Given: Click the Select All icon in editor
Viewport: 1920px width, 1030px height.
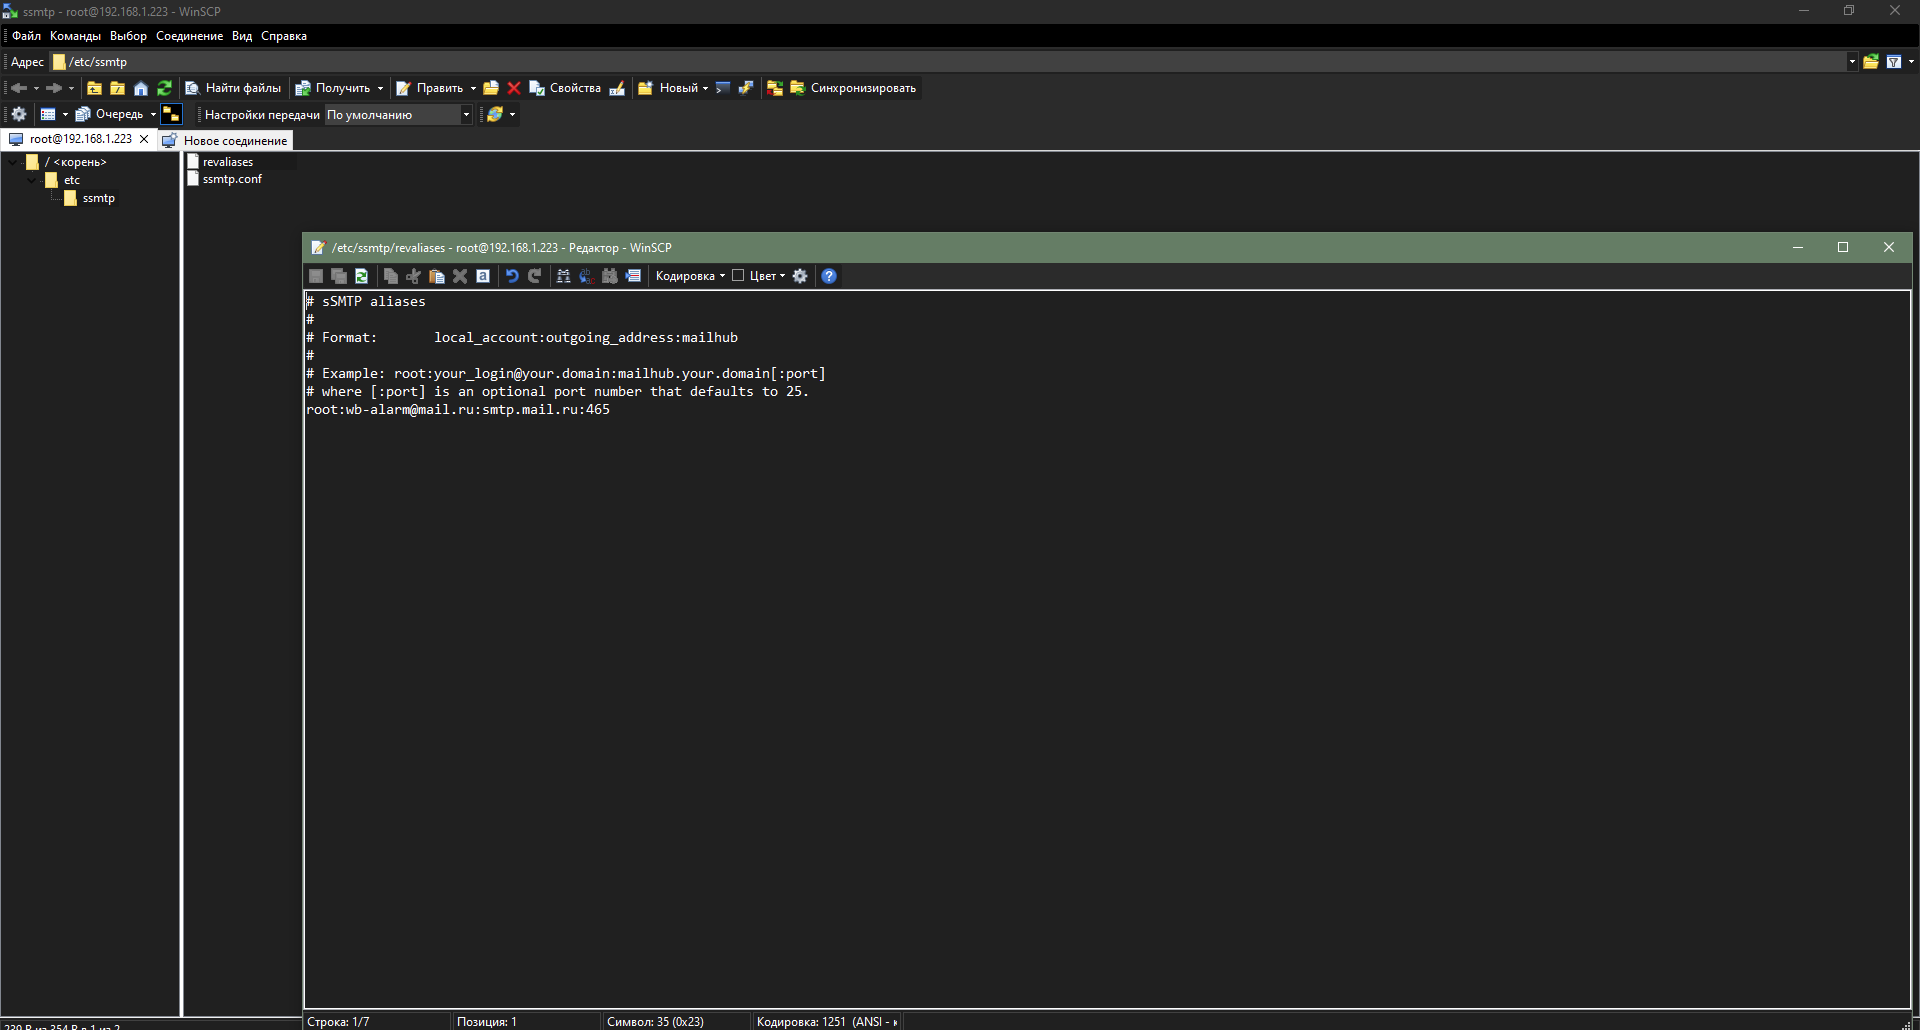Looking at the screenshot, I should click(x=483, y=276).
